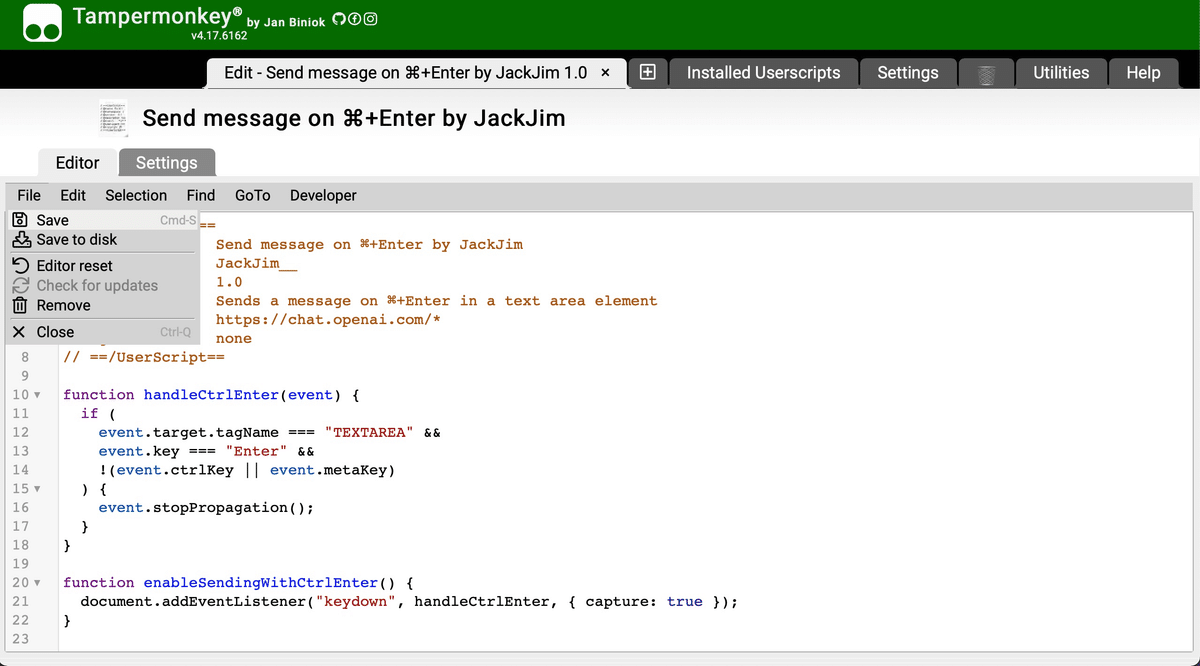Click the Close X icon in File menu
Image resolution: width=1200 pixels, height=666 pixels.
pos(19,332)
